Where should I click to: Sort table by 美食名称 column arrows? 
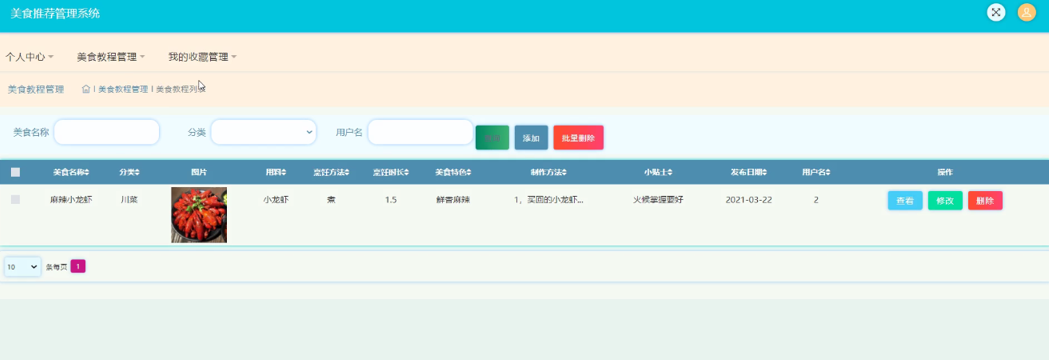tap(87, 173)
